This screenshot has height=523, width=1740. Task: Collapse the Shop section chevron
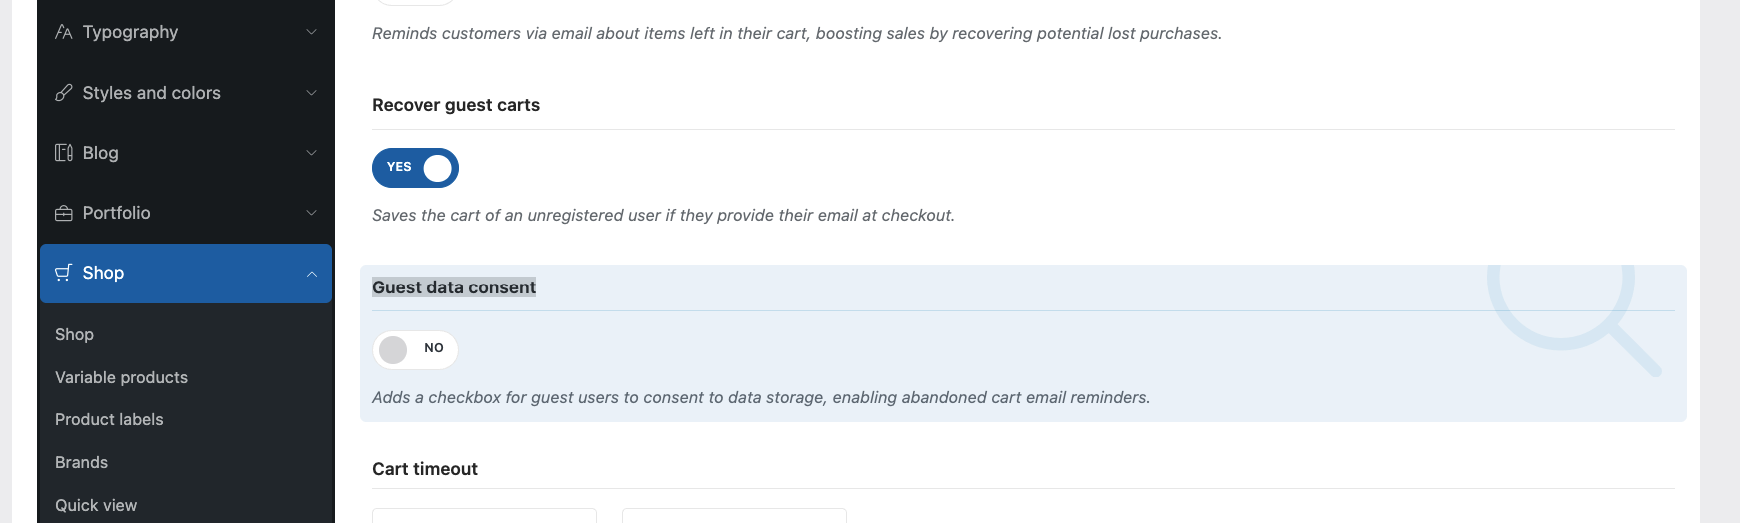tap(312, 273)
